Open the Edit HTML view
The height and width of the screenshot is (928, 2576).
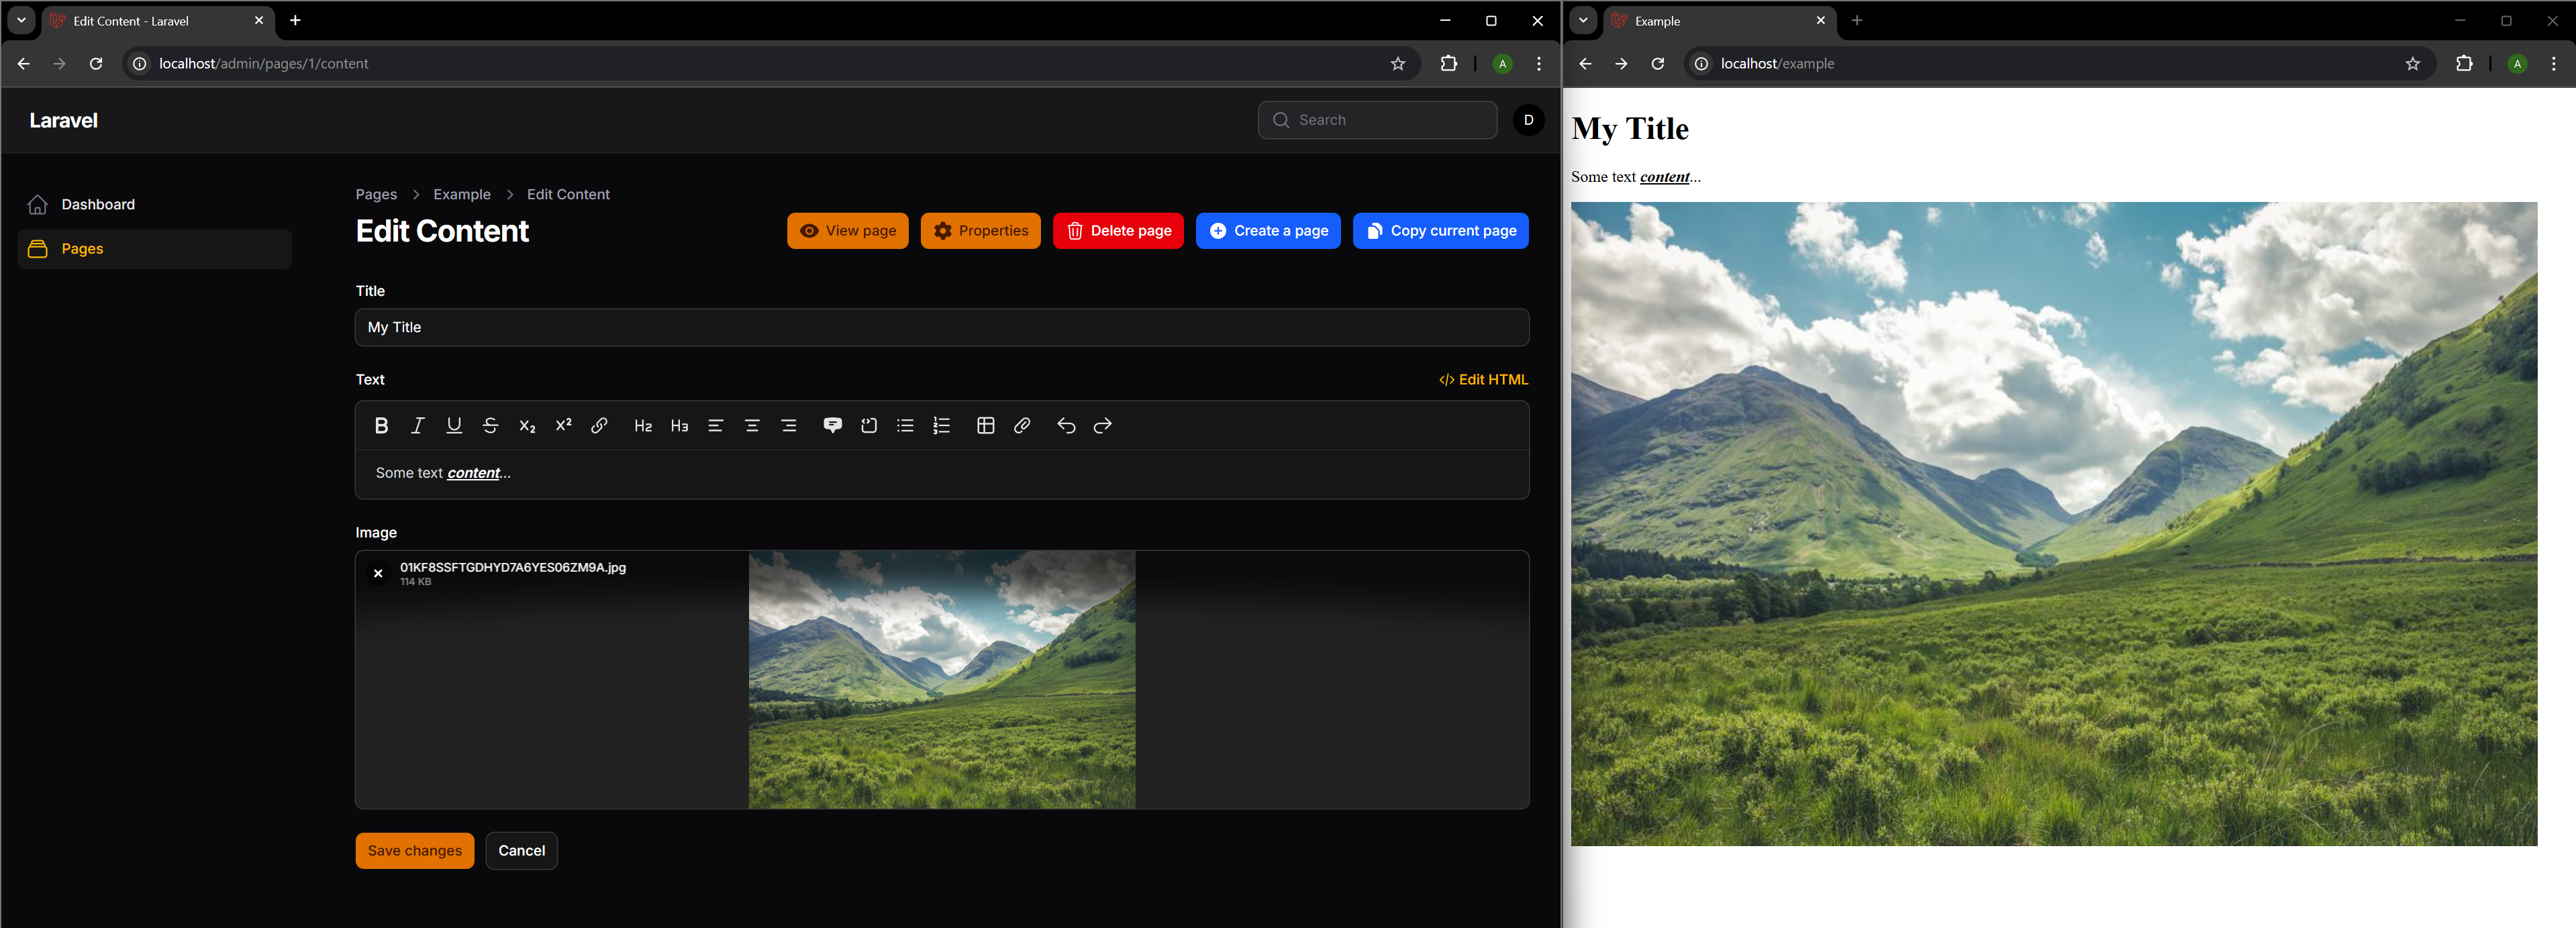point(1484,379)
